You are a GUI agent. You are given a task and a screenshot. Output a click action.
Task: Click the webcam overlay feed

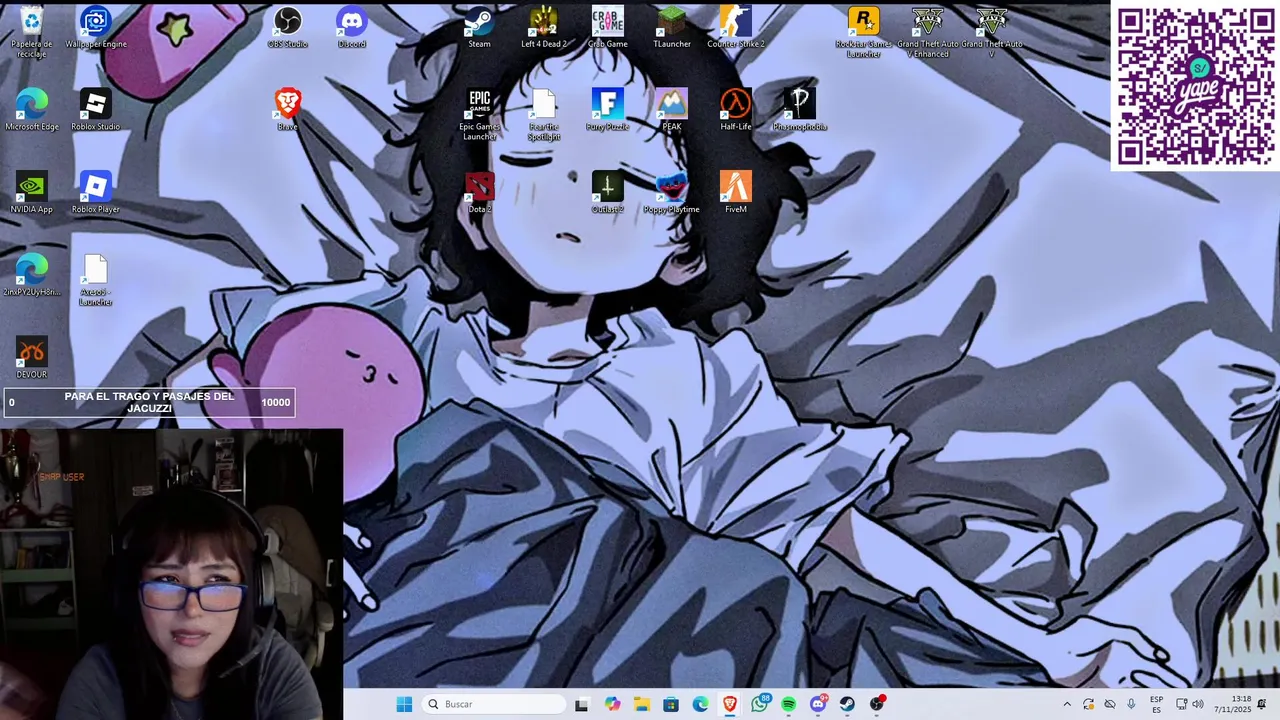(171, 574)
